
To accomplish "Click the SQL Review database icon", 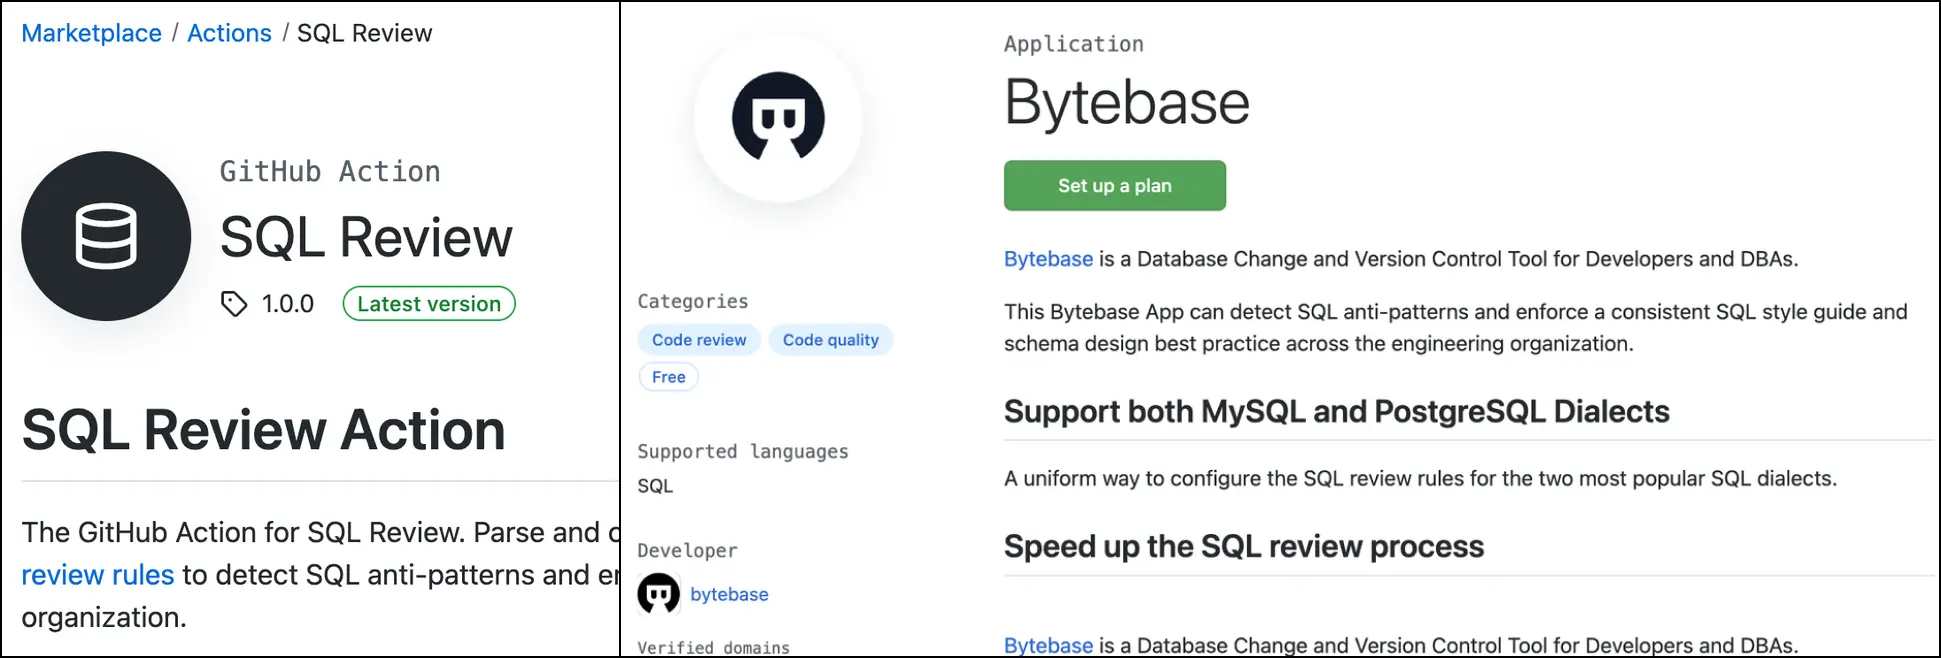I will tap(106, 236).
